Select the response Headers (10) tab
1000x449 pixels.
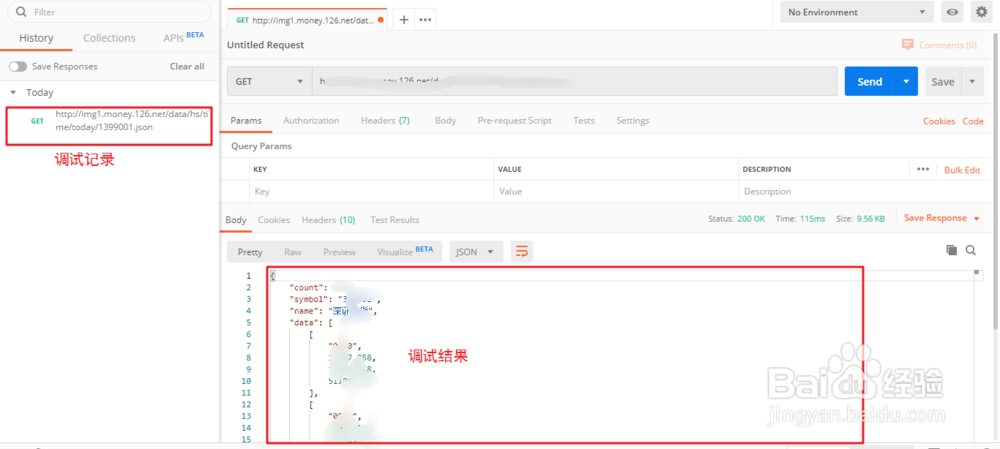pyautogui.click(x=328, y=220)
